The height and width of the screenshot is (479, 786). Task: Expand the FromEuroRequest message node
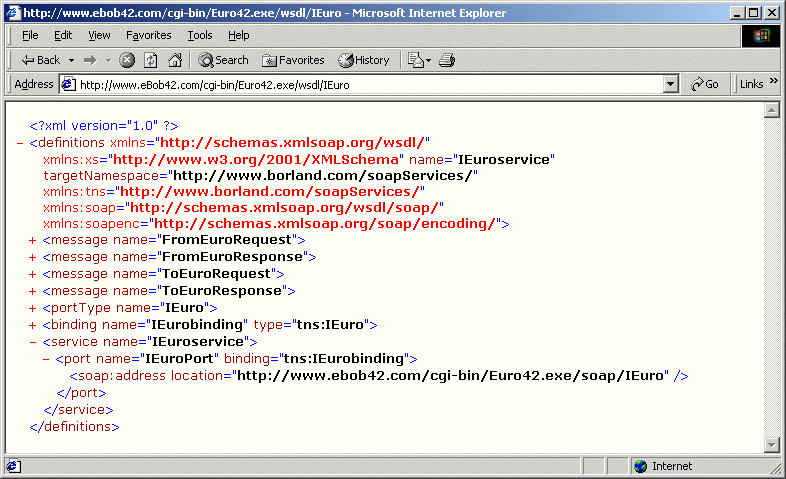(33, 241)
